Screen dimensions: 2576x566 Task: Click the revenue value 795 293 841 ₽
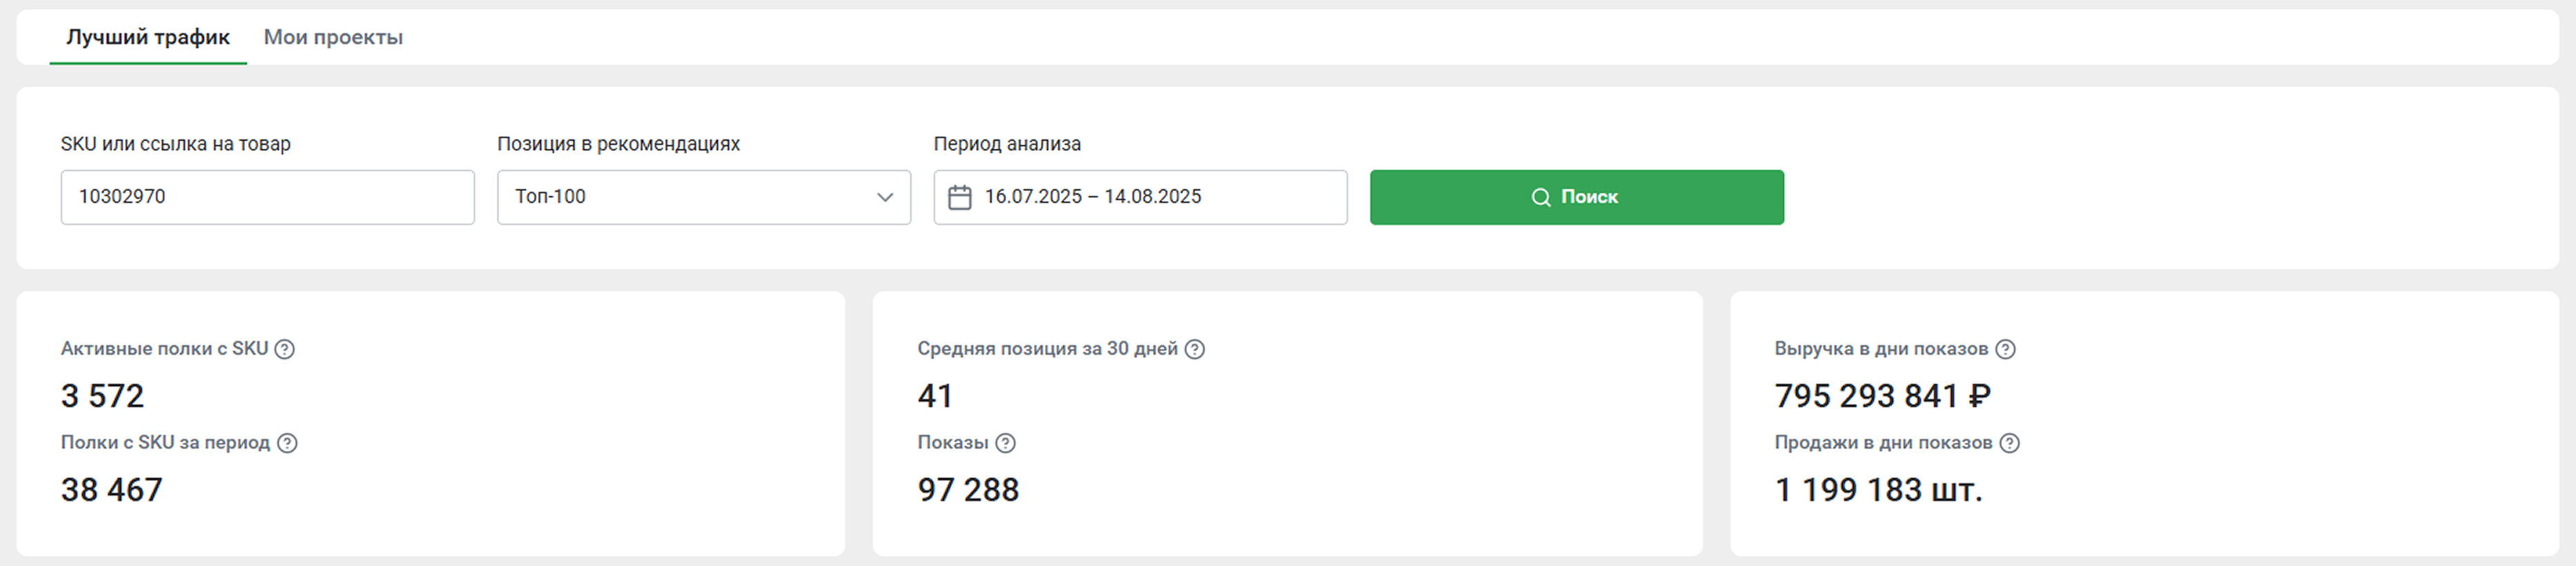(x=1882, y=396)
